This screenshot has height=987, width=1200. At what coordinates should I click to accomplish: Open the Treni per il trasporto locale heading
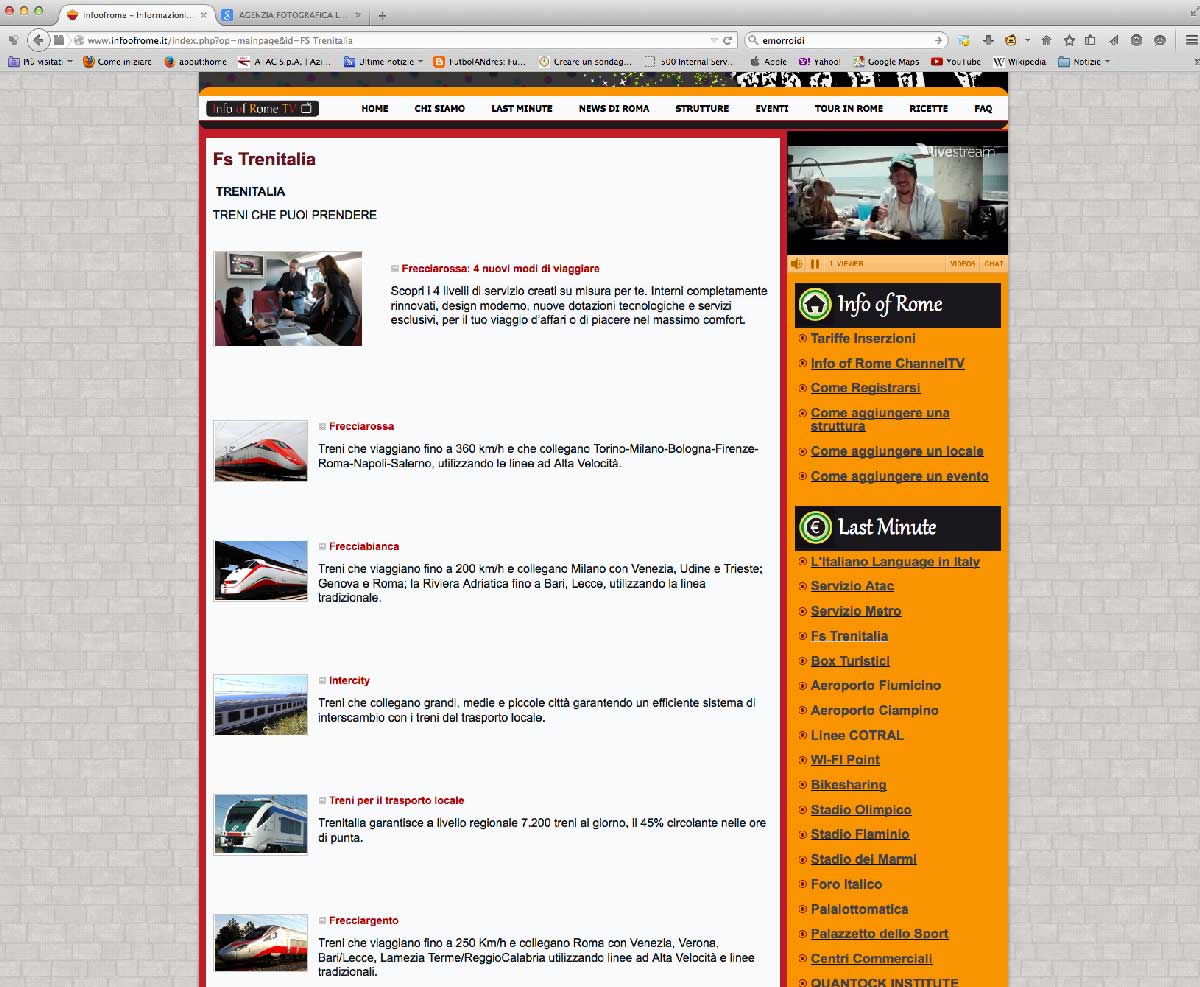click(396, 801)
